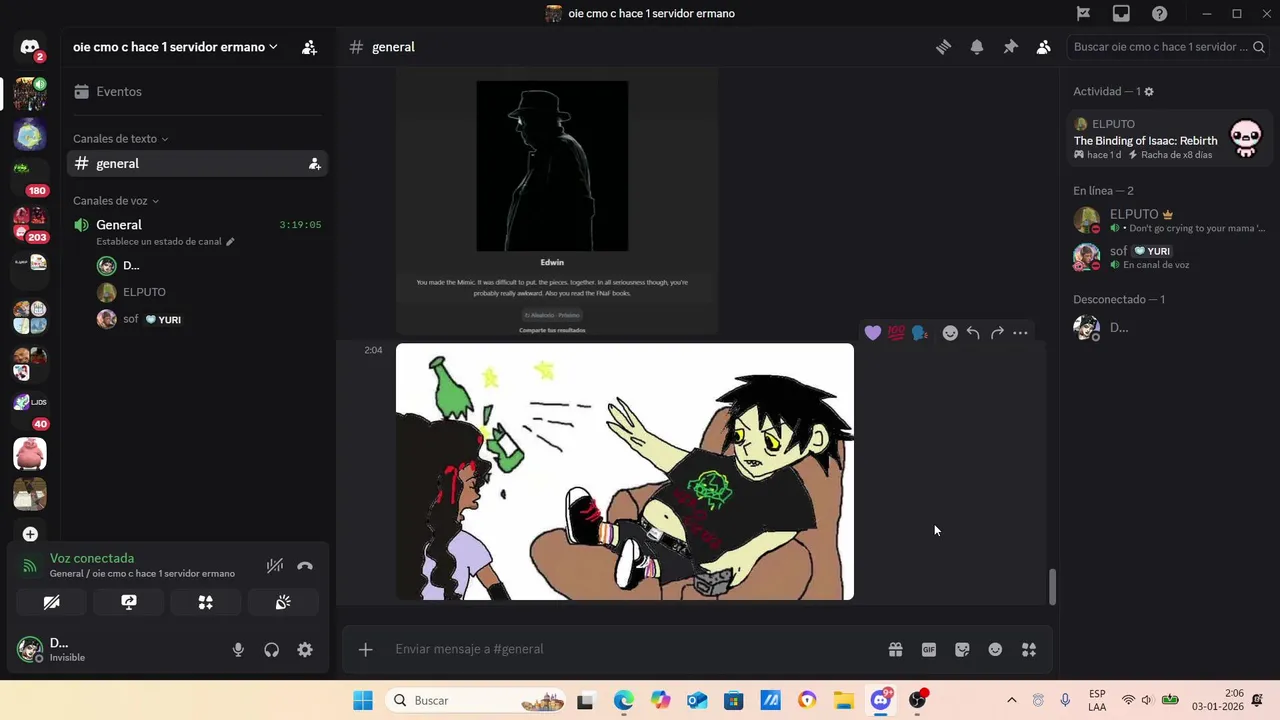This screenshot has width=1280, height=720.
Task: Share your screen button
Action: coord(129,602)
